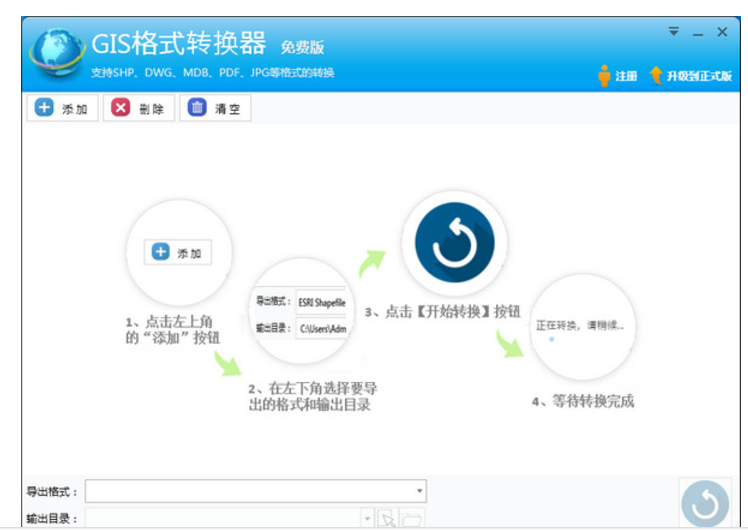748x531 pixels.
Task: Start conversion with bottom-right circular arrow button
Action: coord(705,503)
